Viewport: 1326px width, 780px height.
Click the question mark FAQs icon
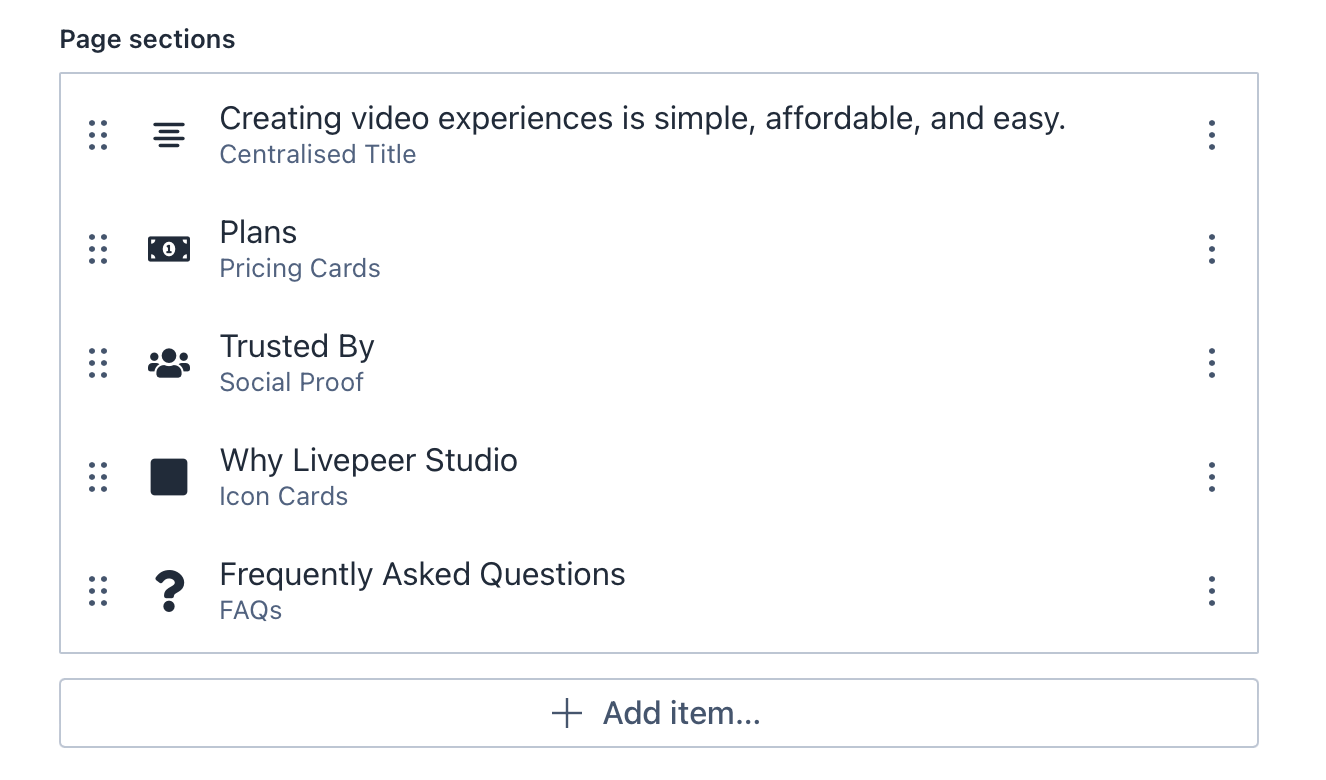point(169,591)
